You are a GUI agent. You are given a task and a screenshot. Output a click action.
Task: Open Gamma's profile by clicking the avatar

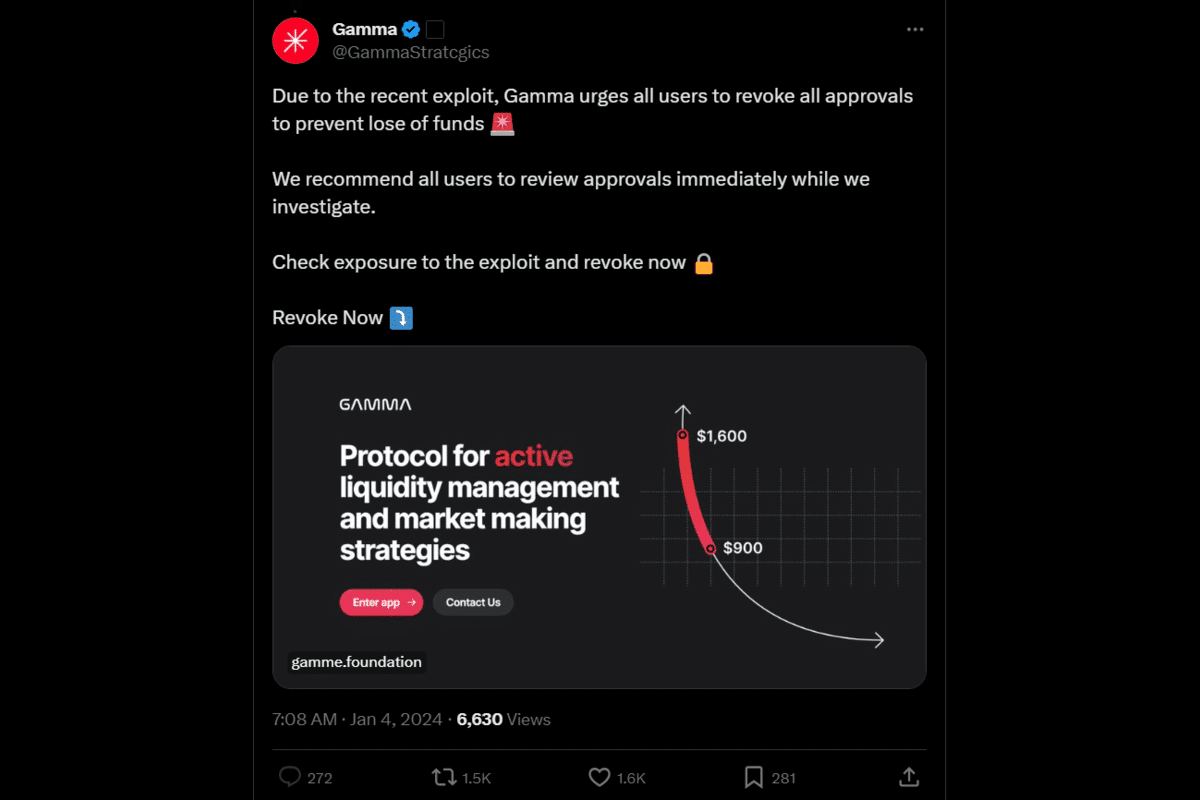click(x=295, y=40)
